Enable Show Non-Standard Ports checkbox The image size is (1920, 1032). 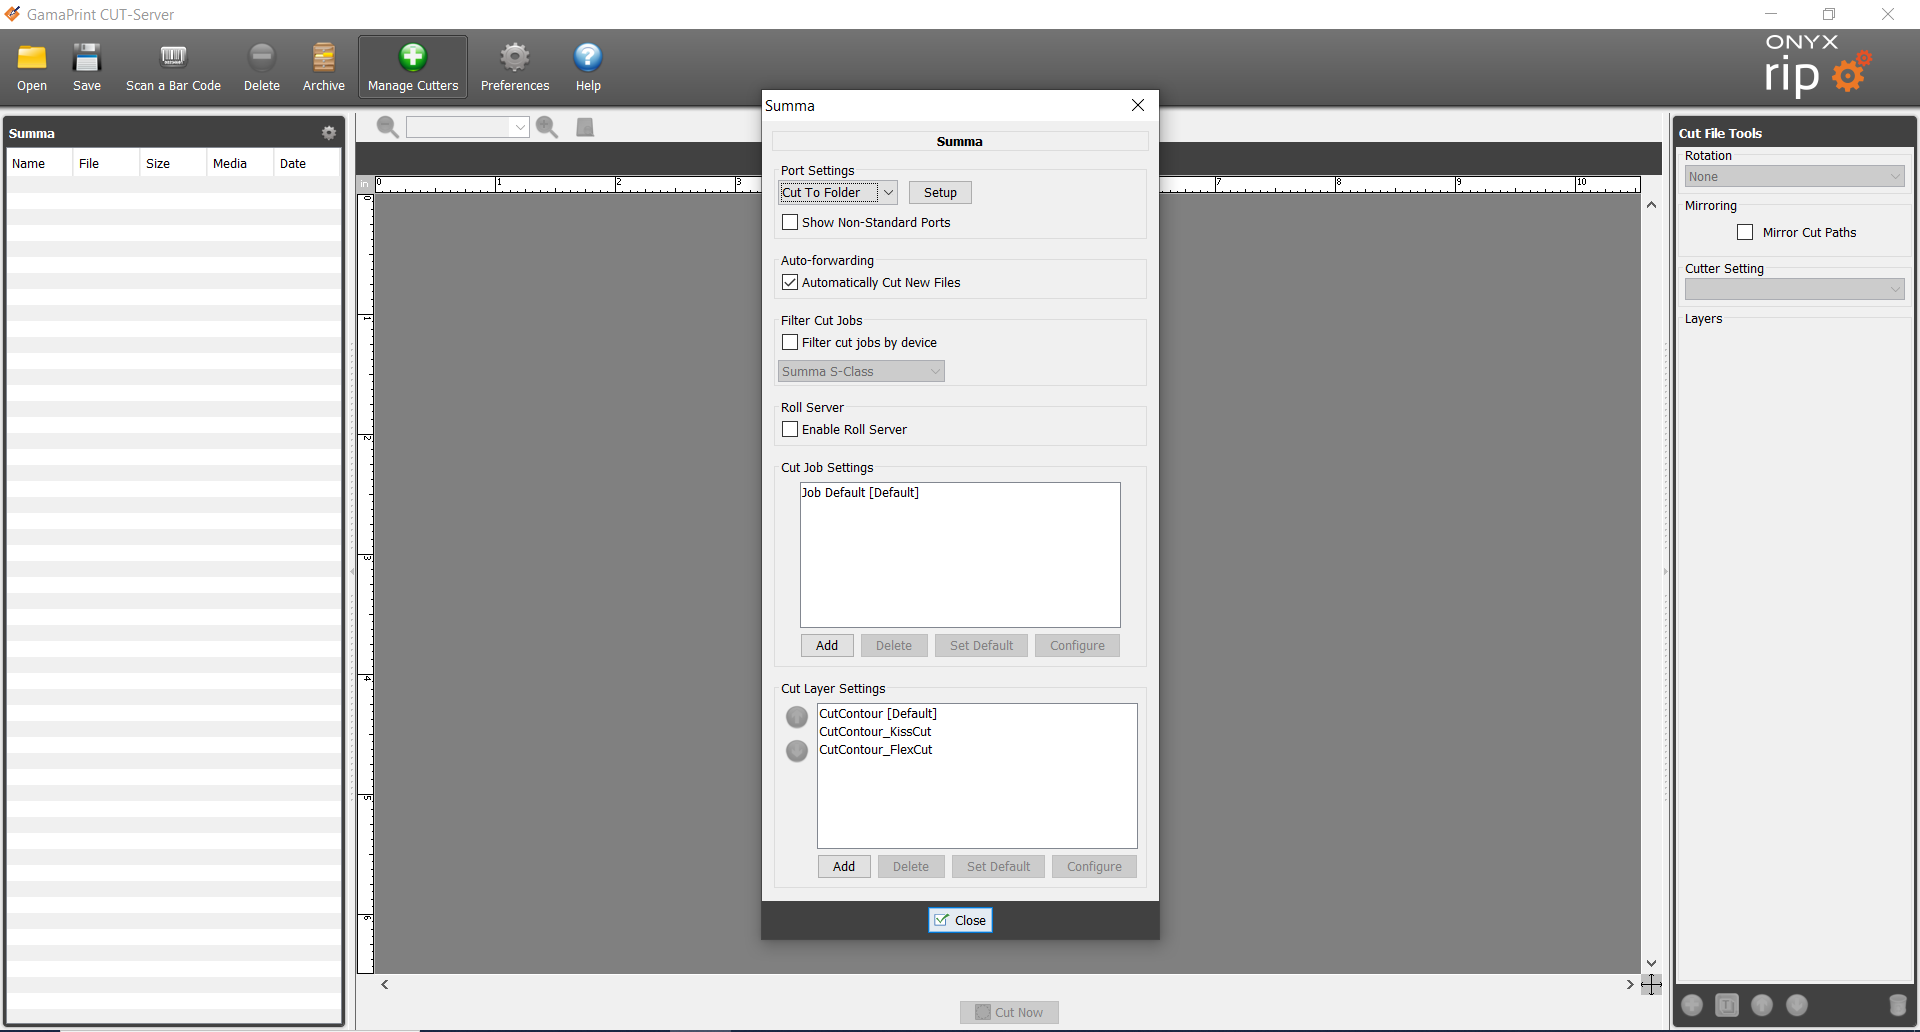pos(790,222)
